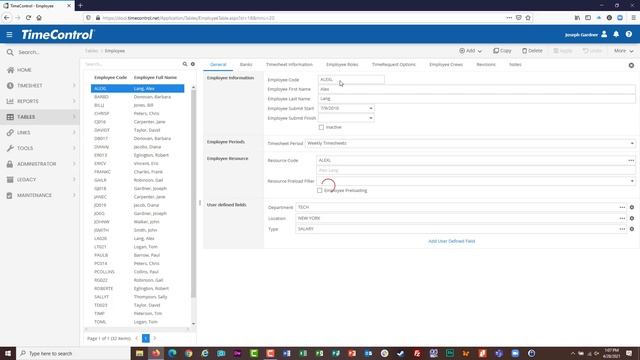Open the Resource Preload Filter dropdown
The height and width of the screenshot is (360, 640).
(x=632, y=181)
